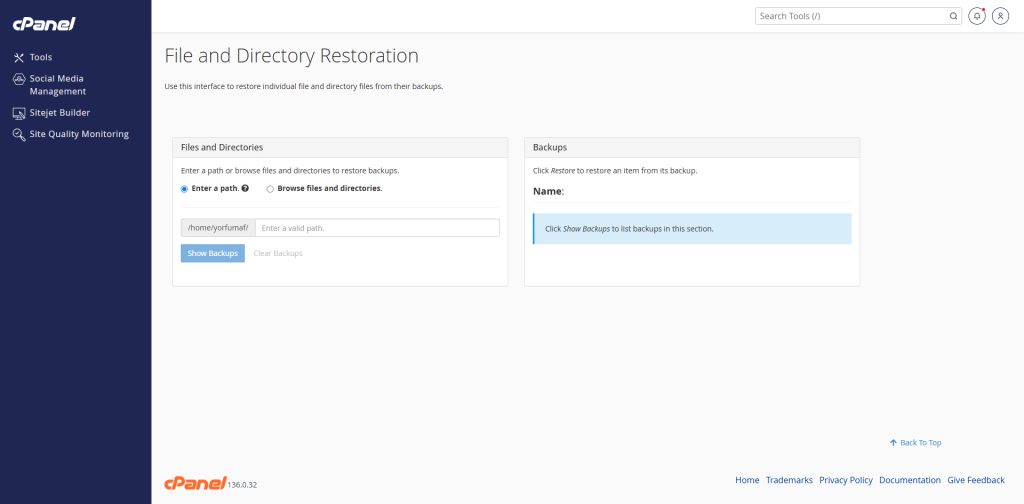
Task: Select Browse files and directories radio button
Action: pyautogui.click(x=270, y=189)
